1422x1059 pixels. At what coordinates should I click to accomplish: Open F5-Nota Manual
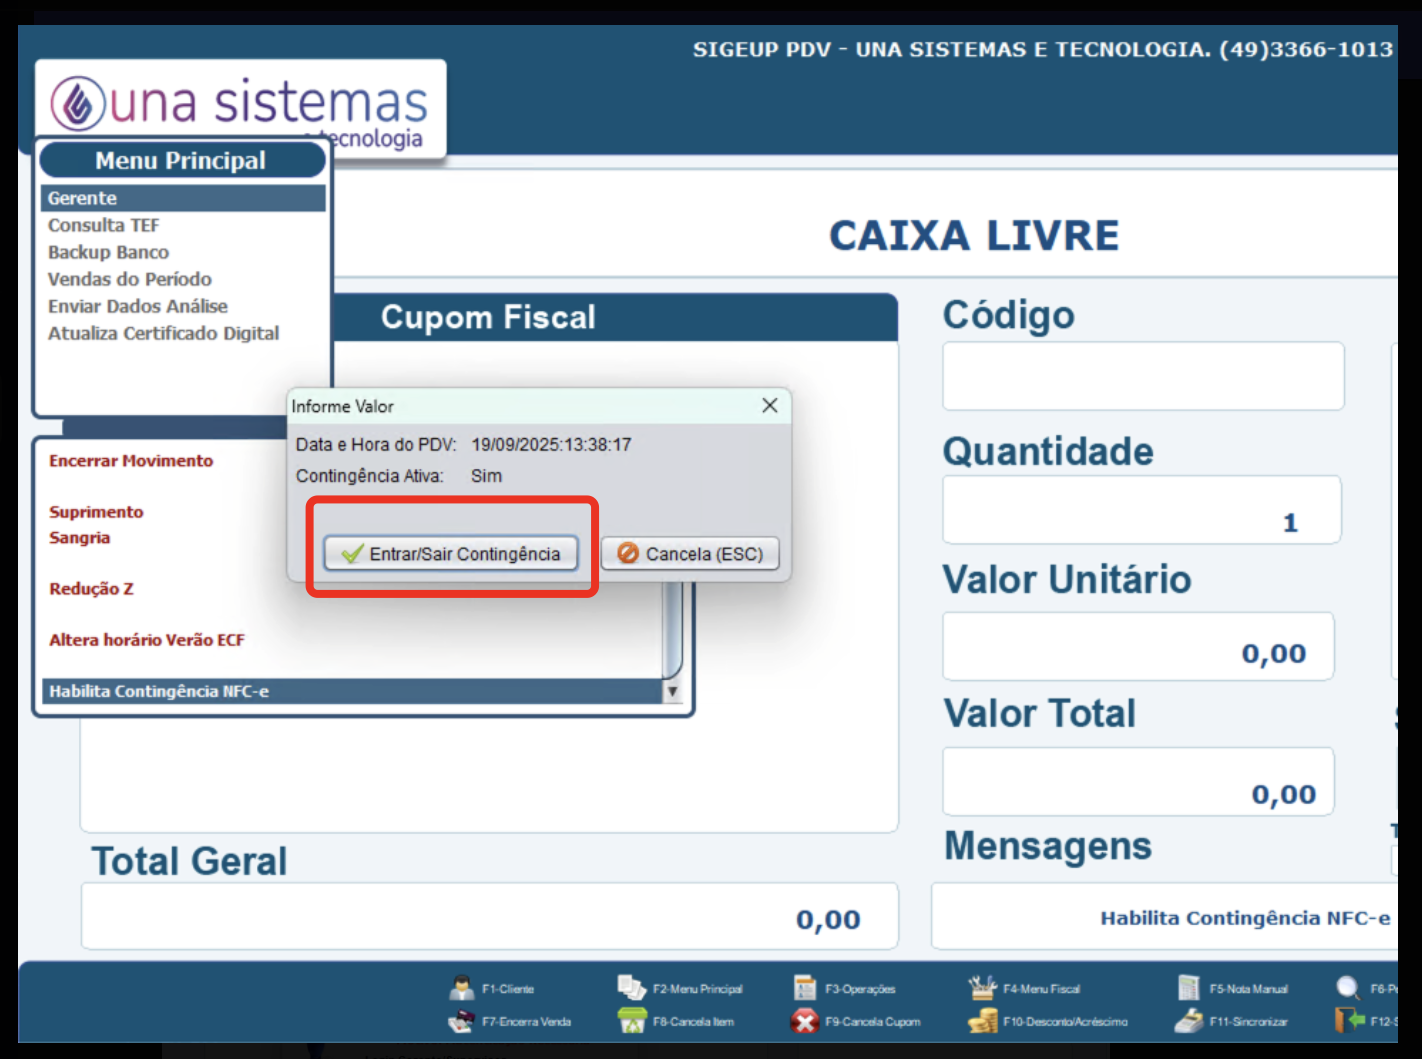(x=1189, y=988)
